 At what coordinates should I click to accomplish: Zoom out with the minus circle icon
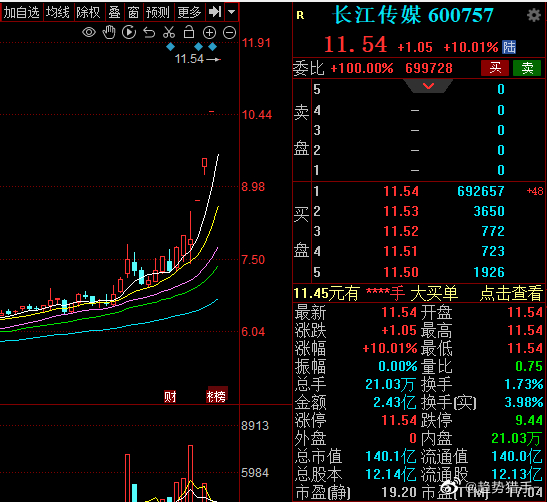[230, 33]
